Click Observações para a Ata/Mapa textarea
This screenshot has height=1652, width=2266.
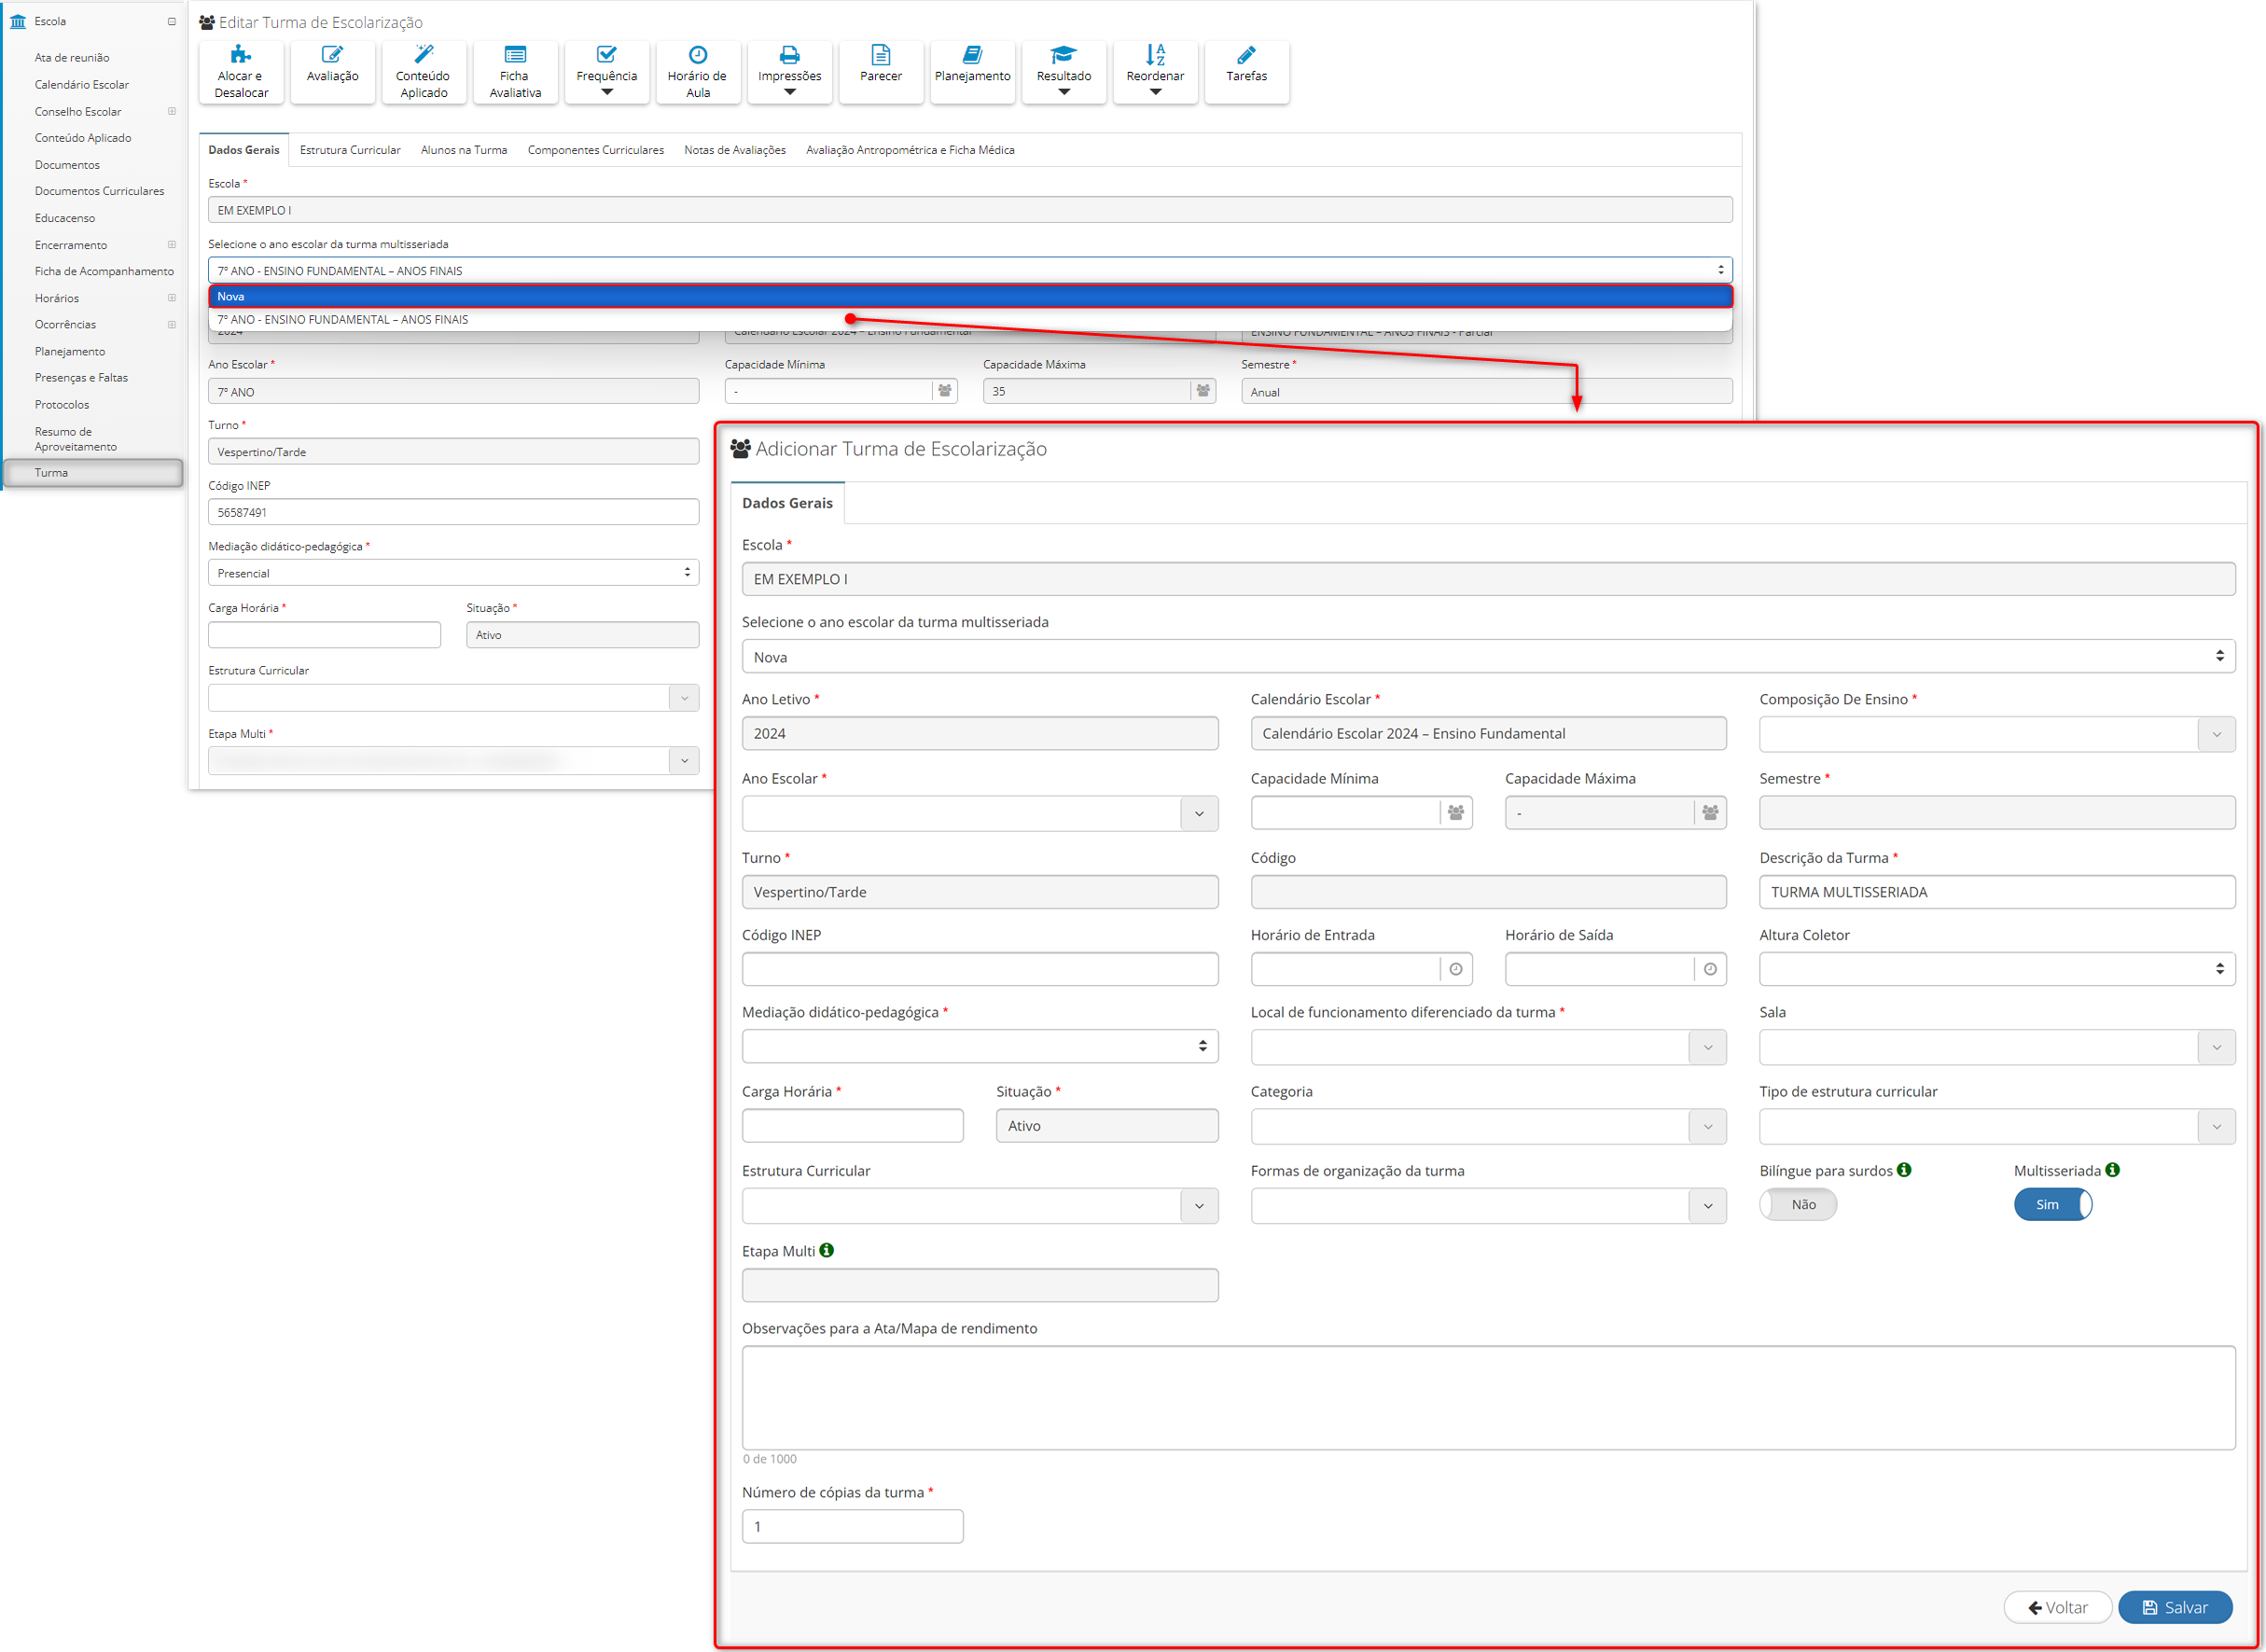click(1488, 1397)
